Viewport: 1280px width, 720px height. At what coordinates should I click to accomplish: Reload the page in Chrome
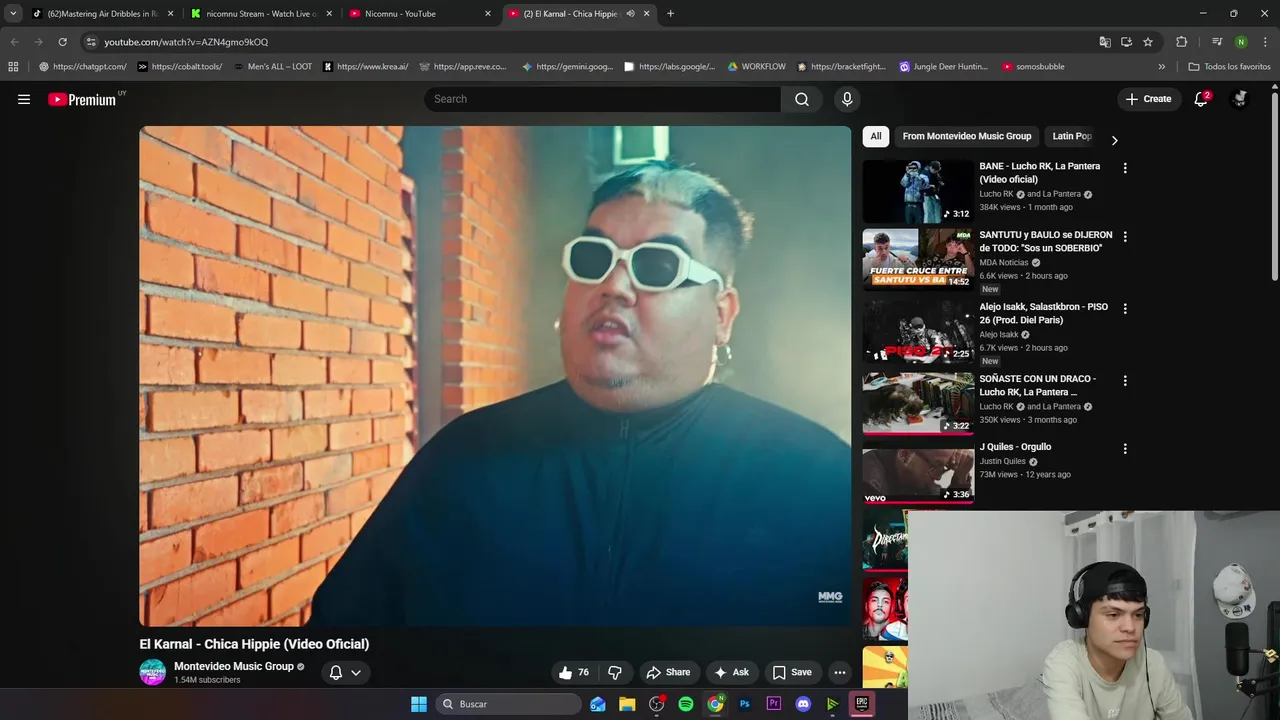tap(62, 42)
